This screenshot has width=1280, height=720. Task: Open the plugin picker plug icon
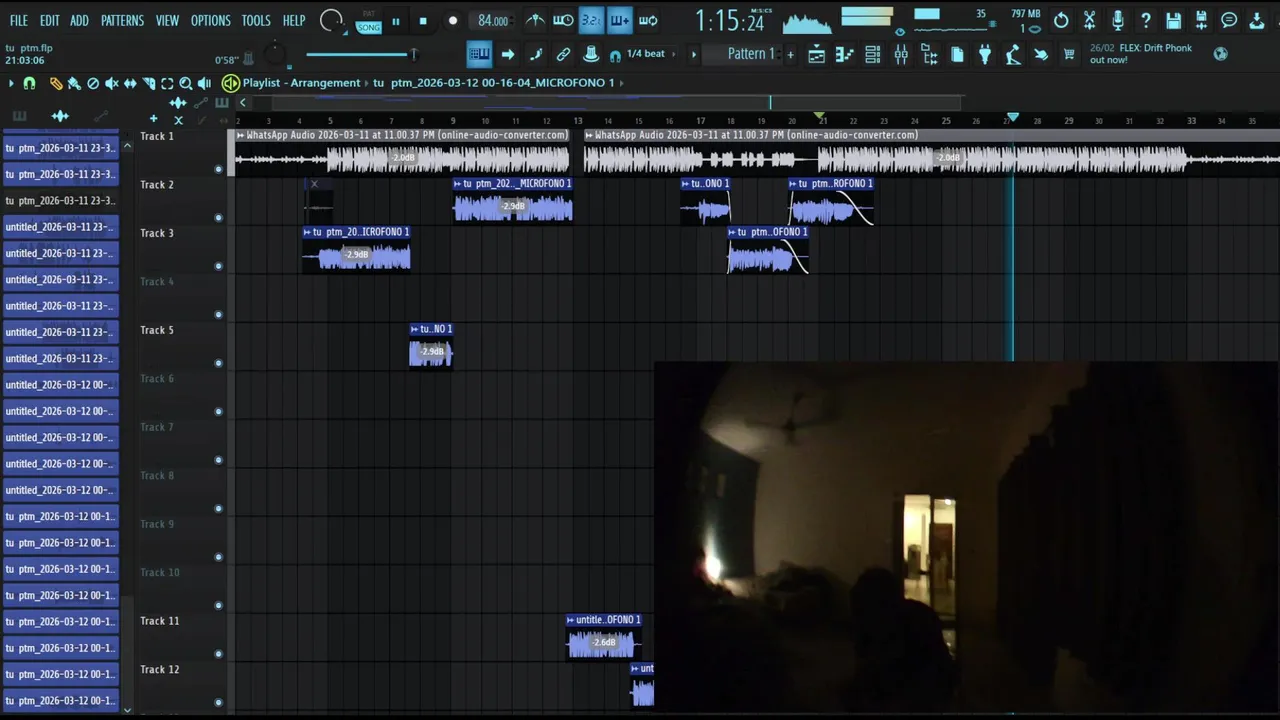985,55
